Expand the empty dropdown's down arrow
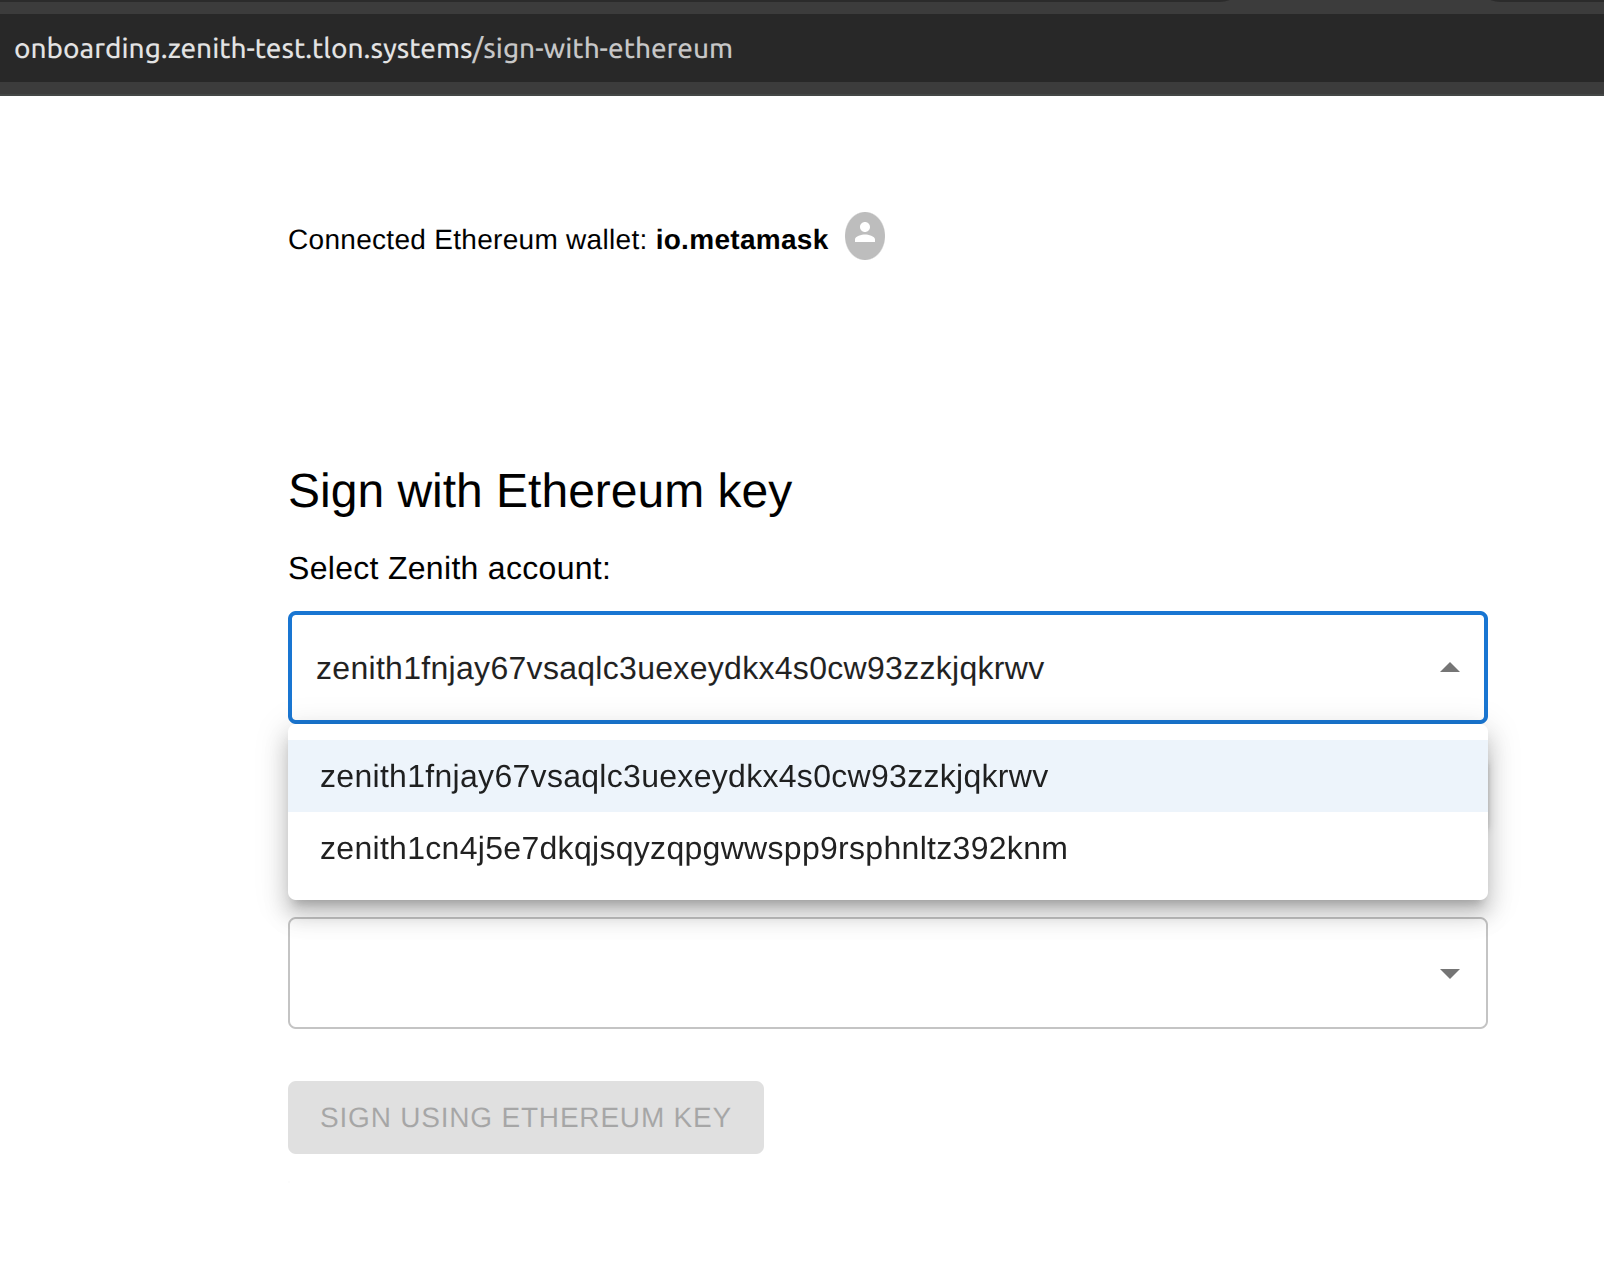Screen dimensions: 1604x1264 click(x=1449, y=973)
